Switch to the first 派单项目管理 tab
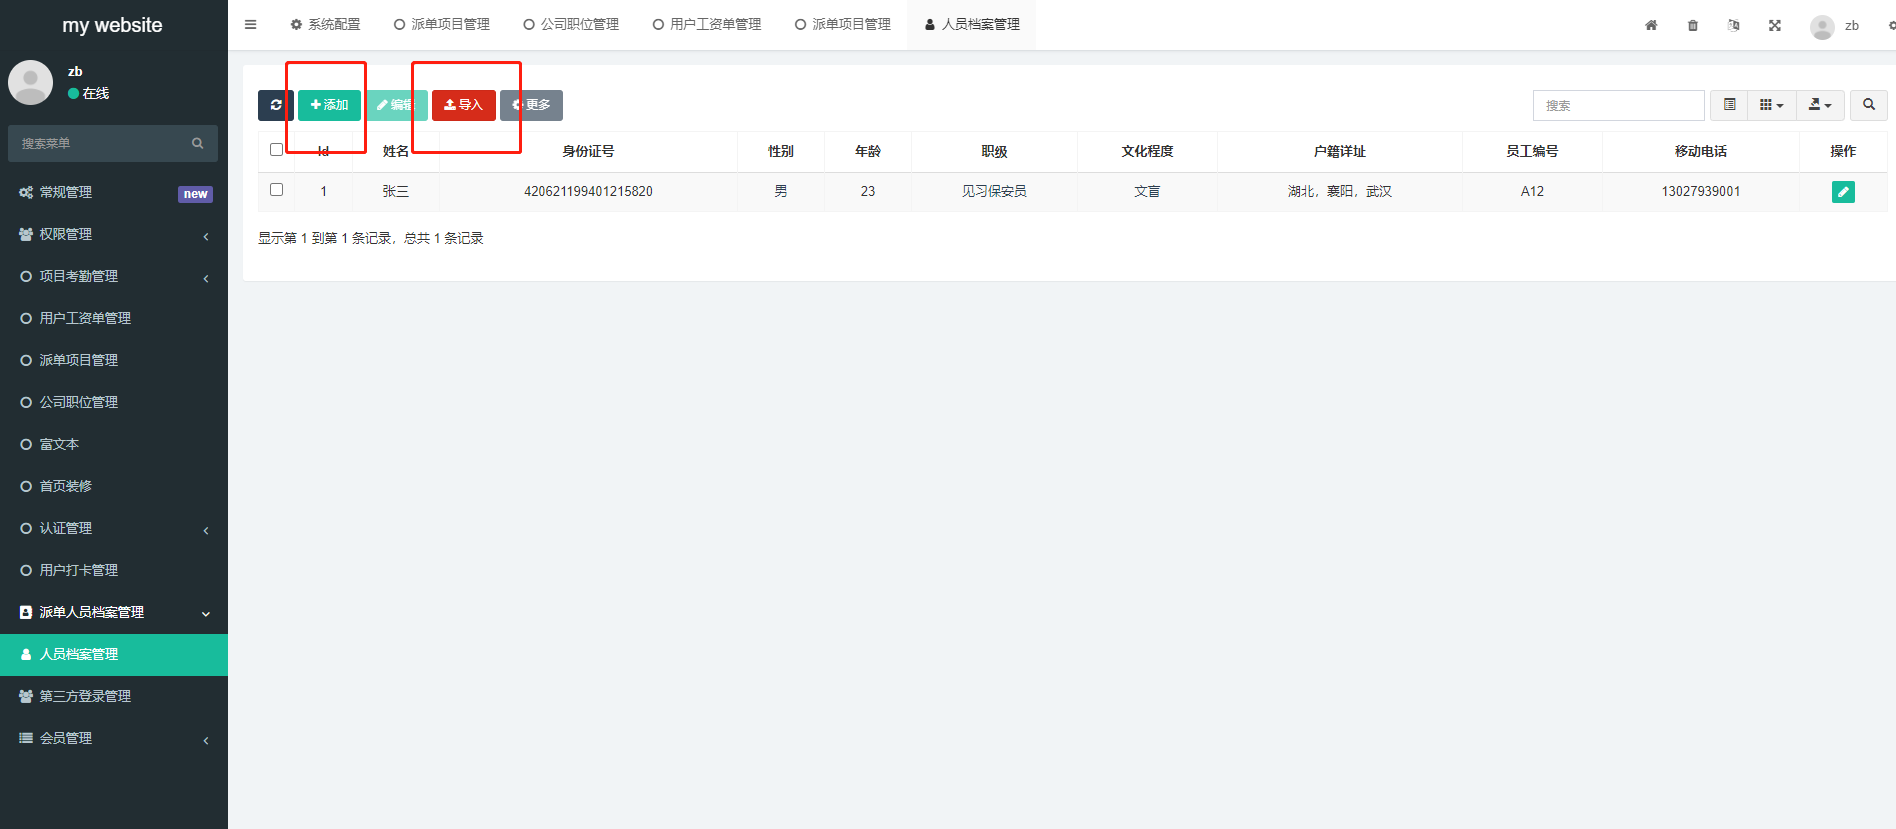 point(442,25)
